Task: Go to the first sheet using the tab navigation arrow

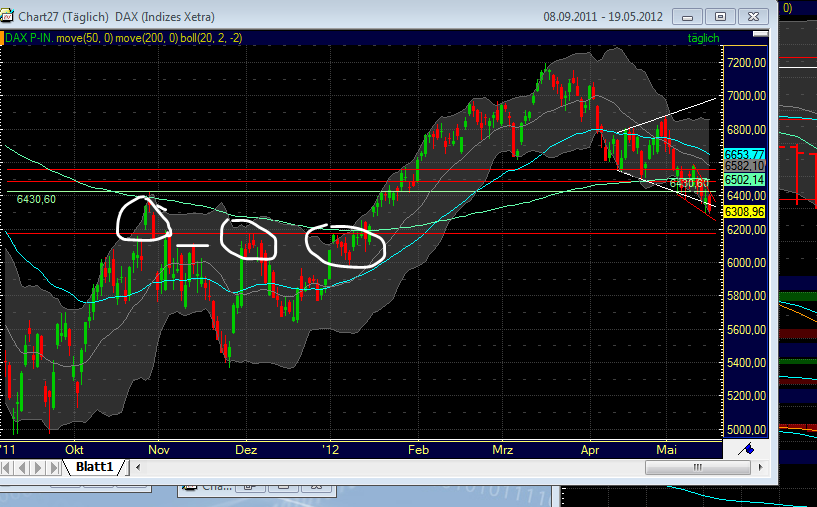Action: pyautogui.click(x=7, y=467)
